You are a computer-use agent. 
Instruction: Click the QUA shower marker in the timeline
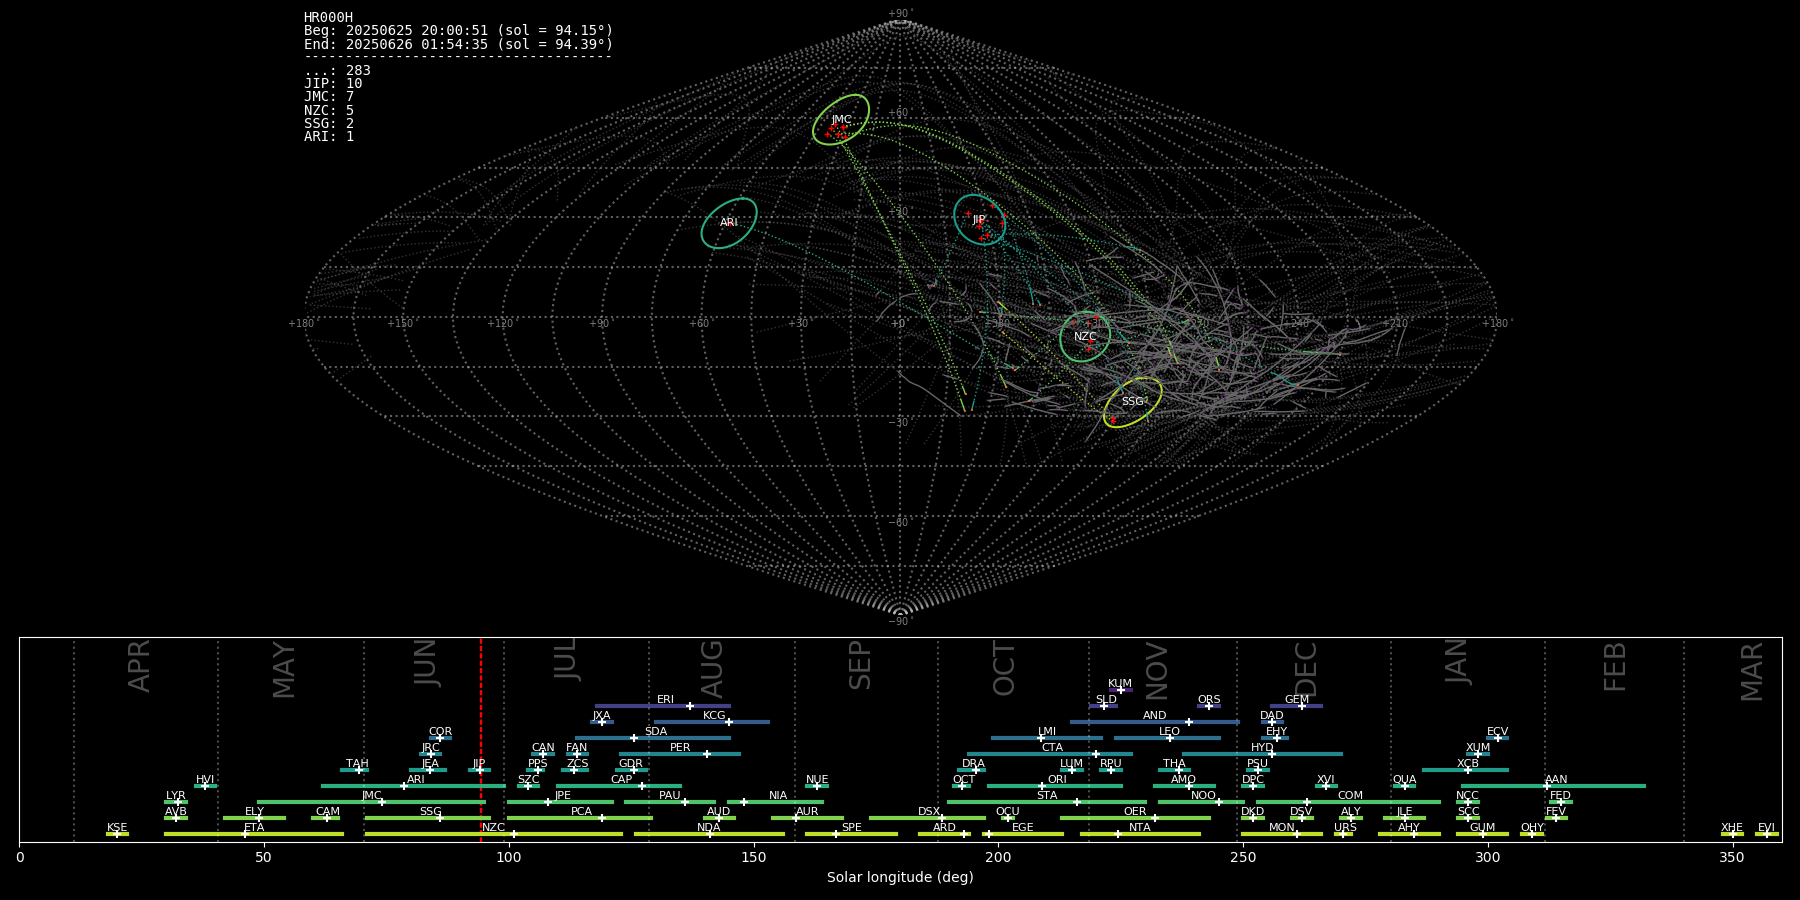pos(1405,786)
